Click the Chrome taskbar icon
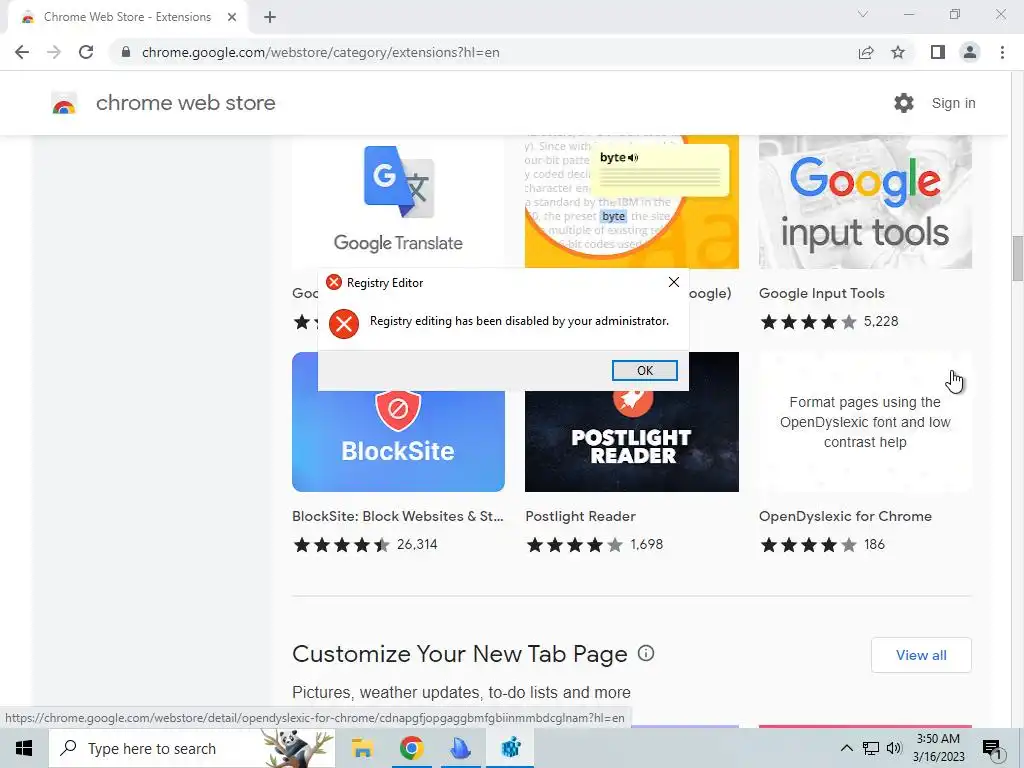The width and height of the screenshot is (1024, 768). tap(411, 748)
